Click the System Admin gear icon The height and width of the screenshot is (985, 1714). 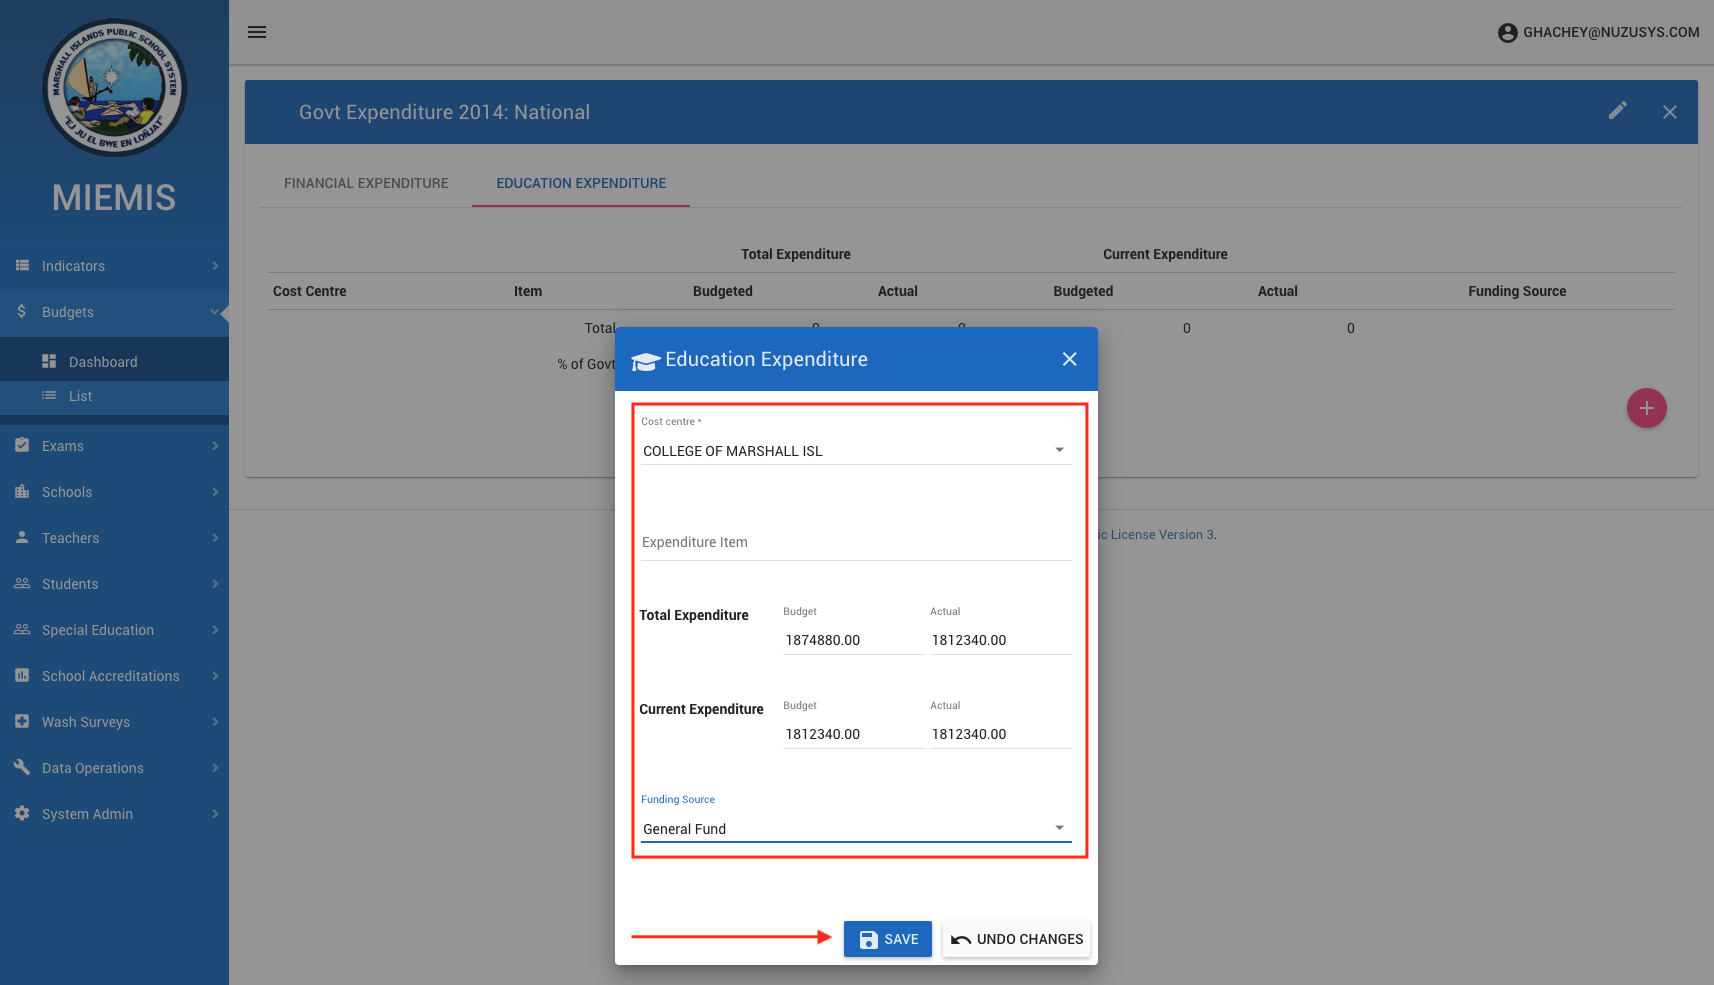22,814
